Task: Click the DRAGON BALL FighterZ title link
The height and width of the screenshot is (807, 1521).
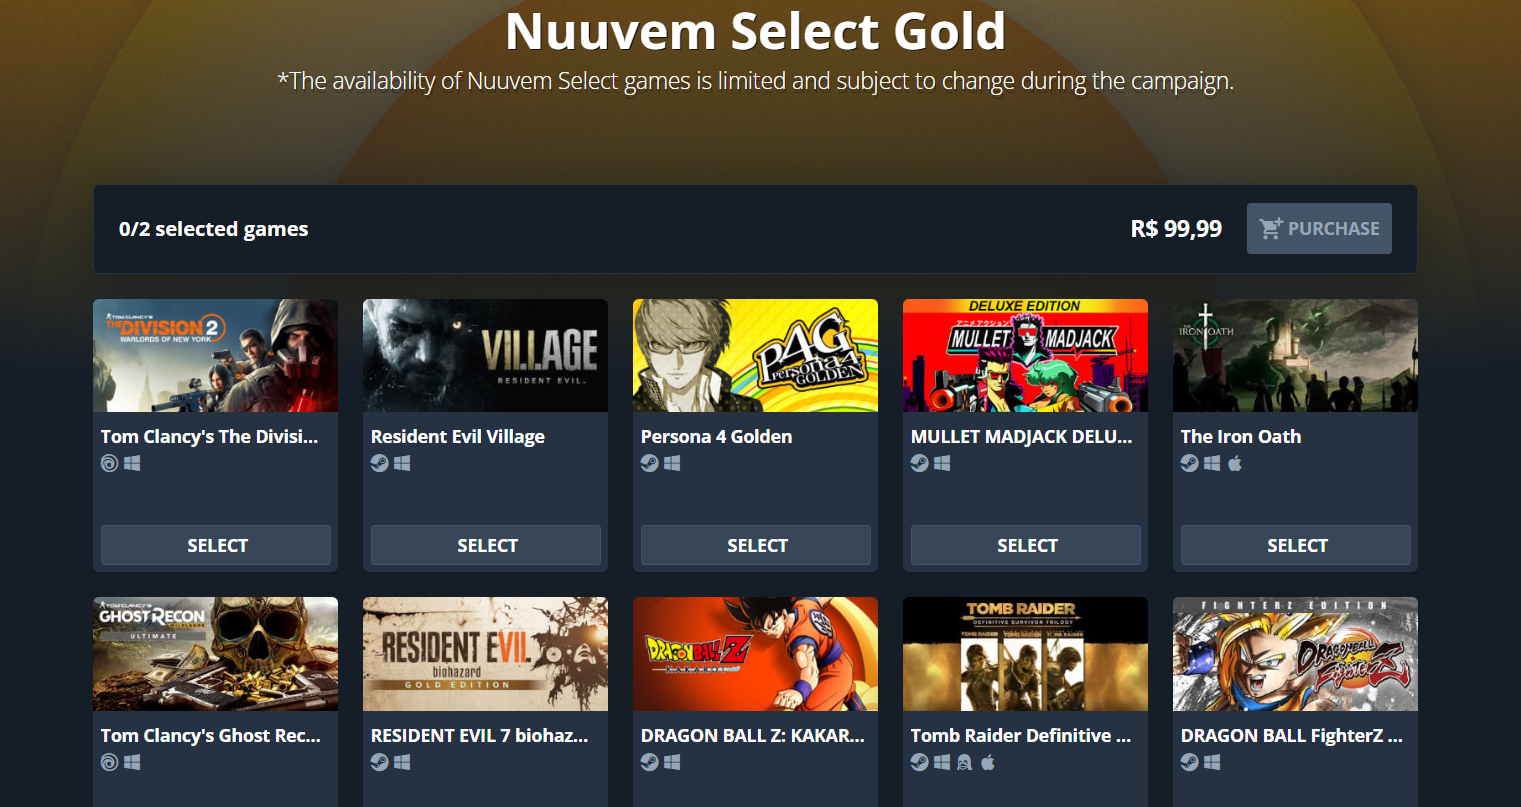Action: pos(1292,736)
